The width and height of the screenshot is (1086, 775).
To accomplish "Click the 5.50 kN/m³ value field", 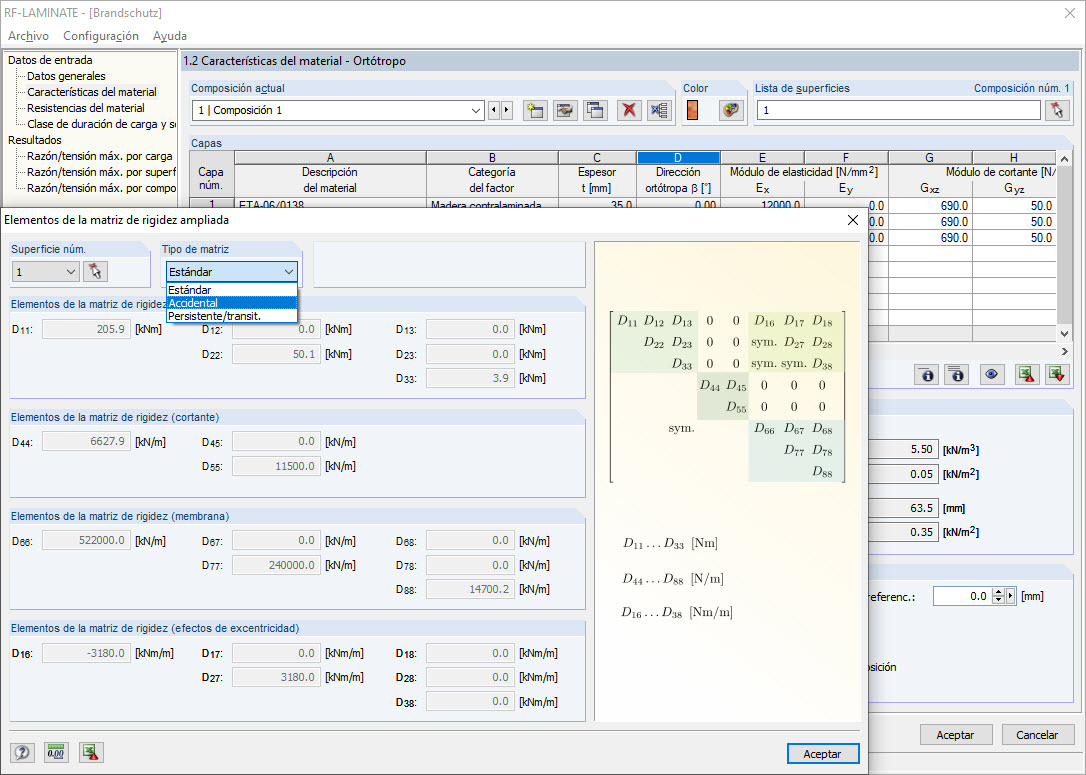I will tap(904, 449).
